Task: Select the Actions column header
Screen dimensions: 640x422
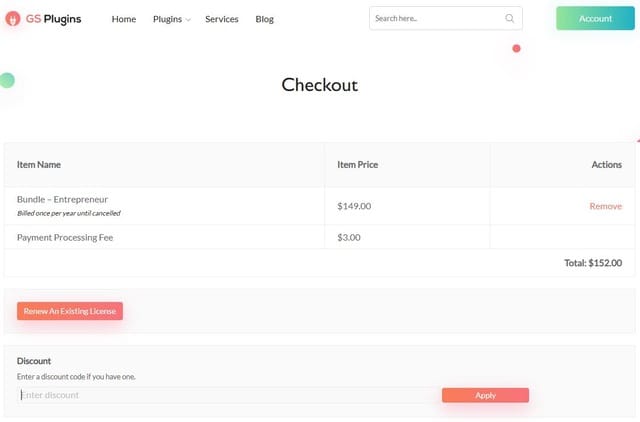Action: point(606,165)
